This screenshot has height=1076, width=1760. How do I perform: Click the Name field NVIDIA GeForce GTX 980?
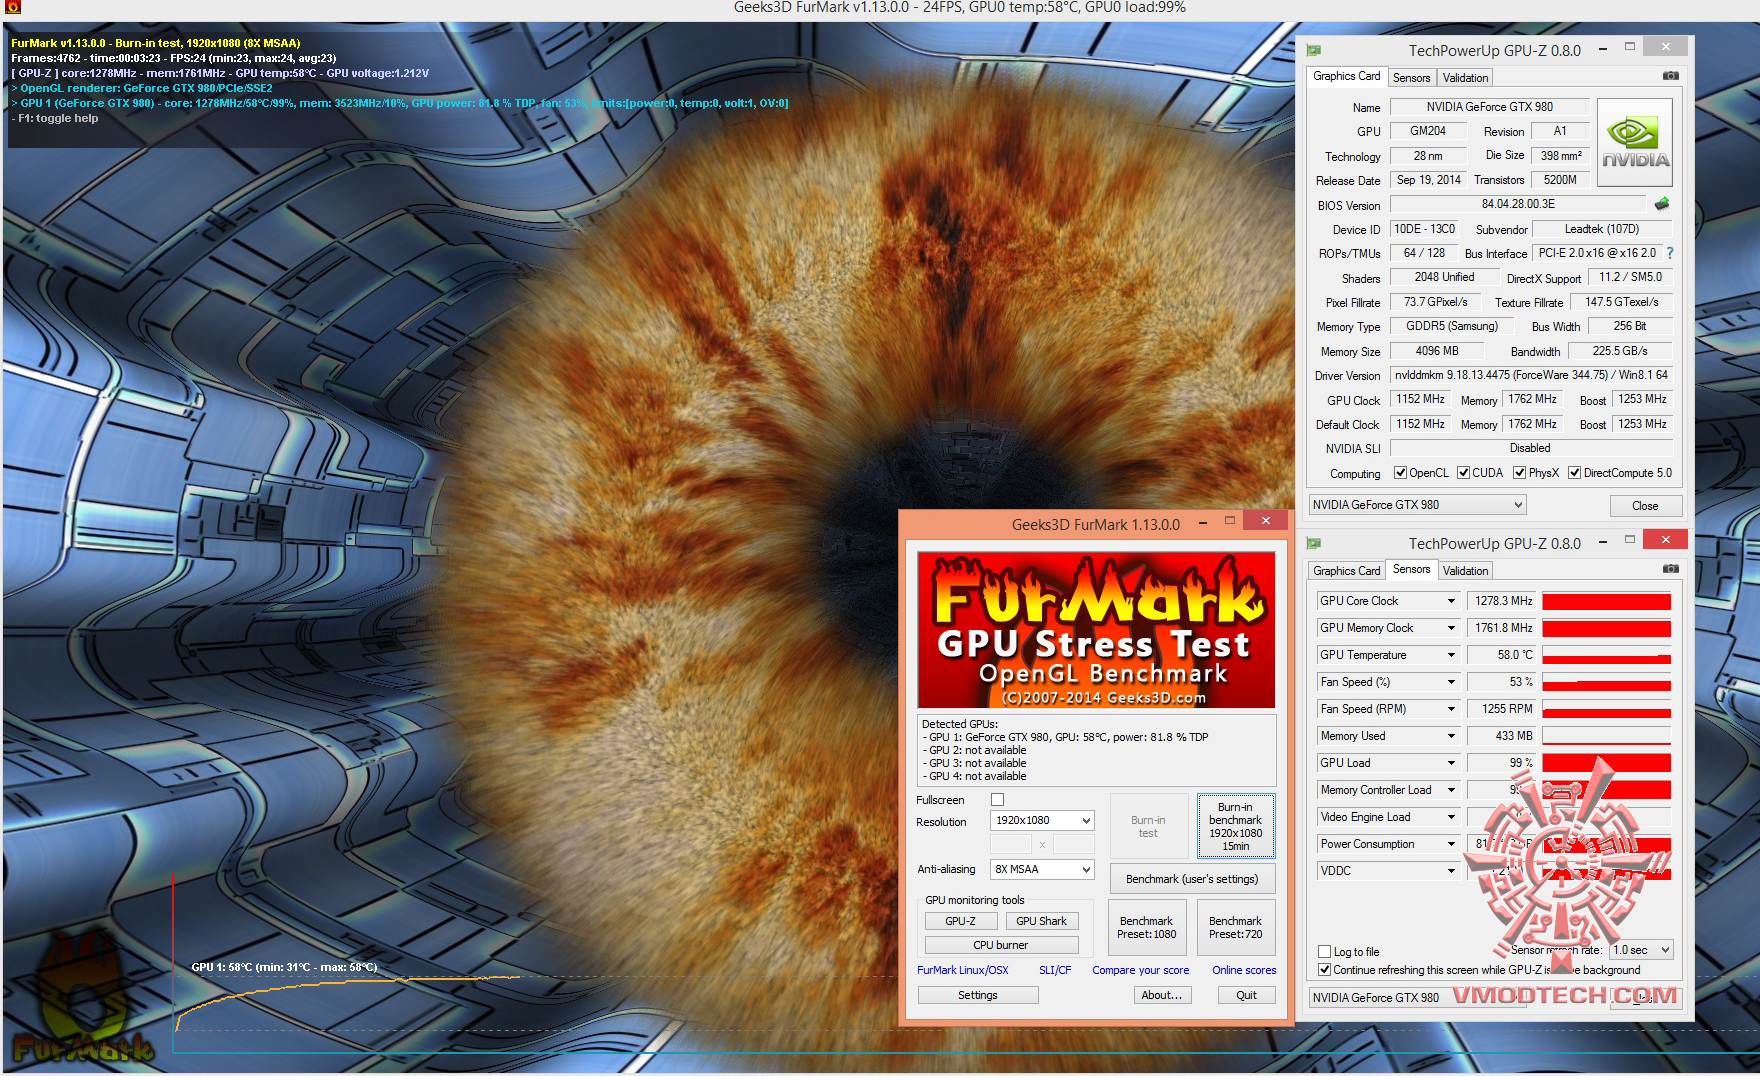click(x=1489, y=107)
